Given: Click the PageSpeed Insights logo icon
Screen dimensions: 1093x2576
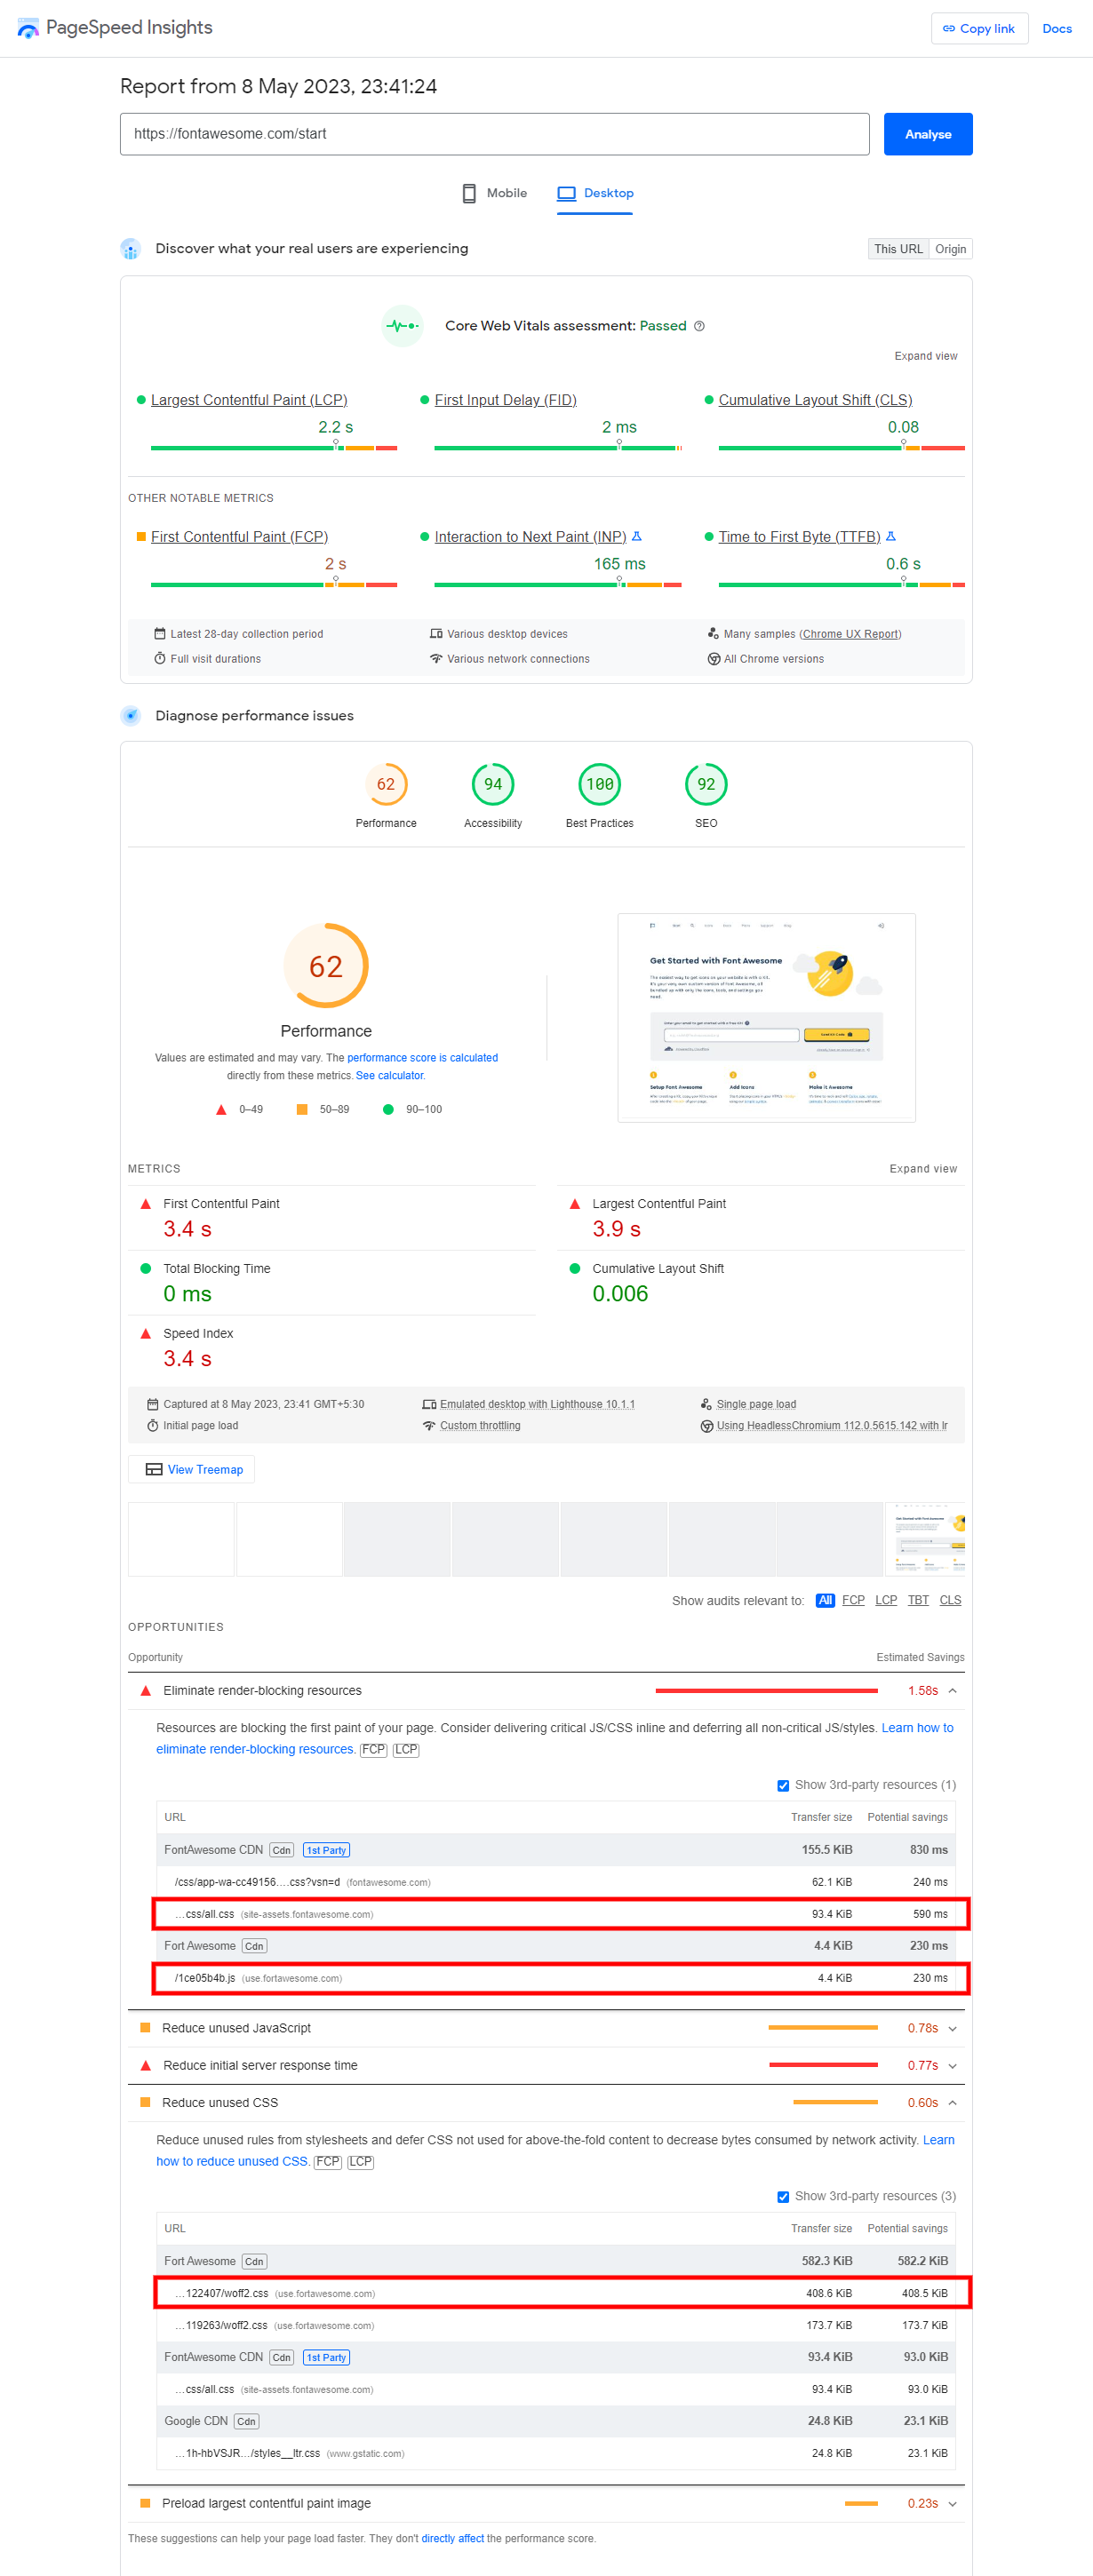Looking at the screenshot, I should (28, 28).
